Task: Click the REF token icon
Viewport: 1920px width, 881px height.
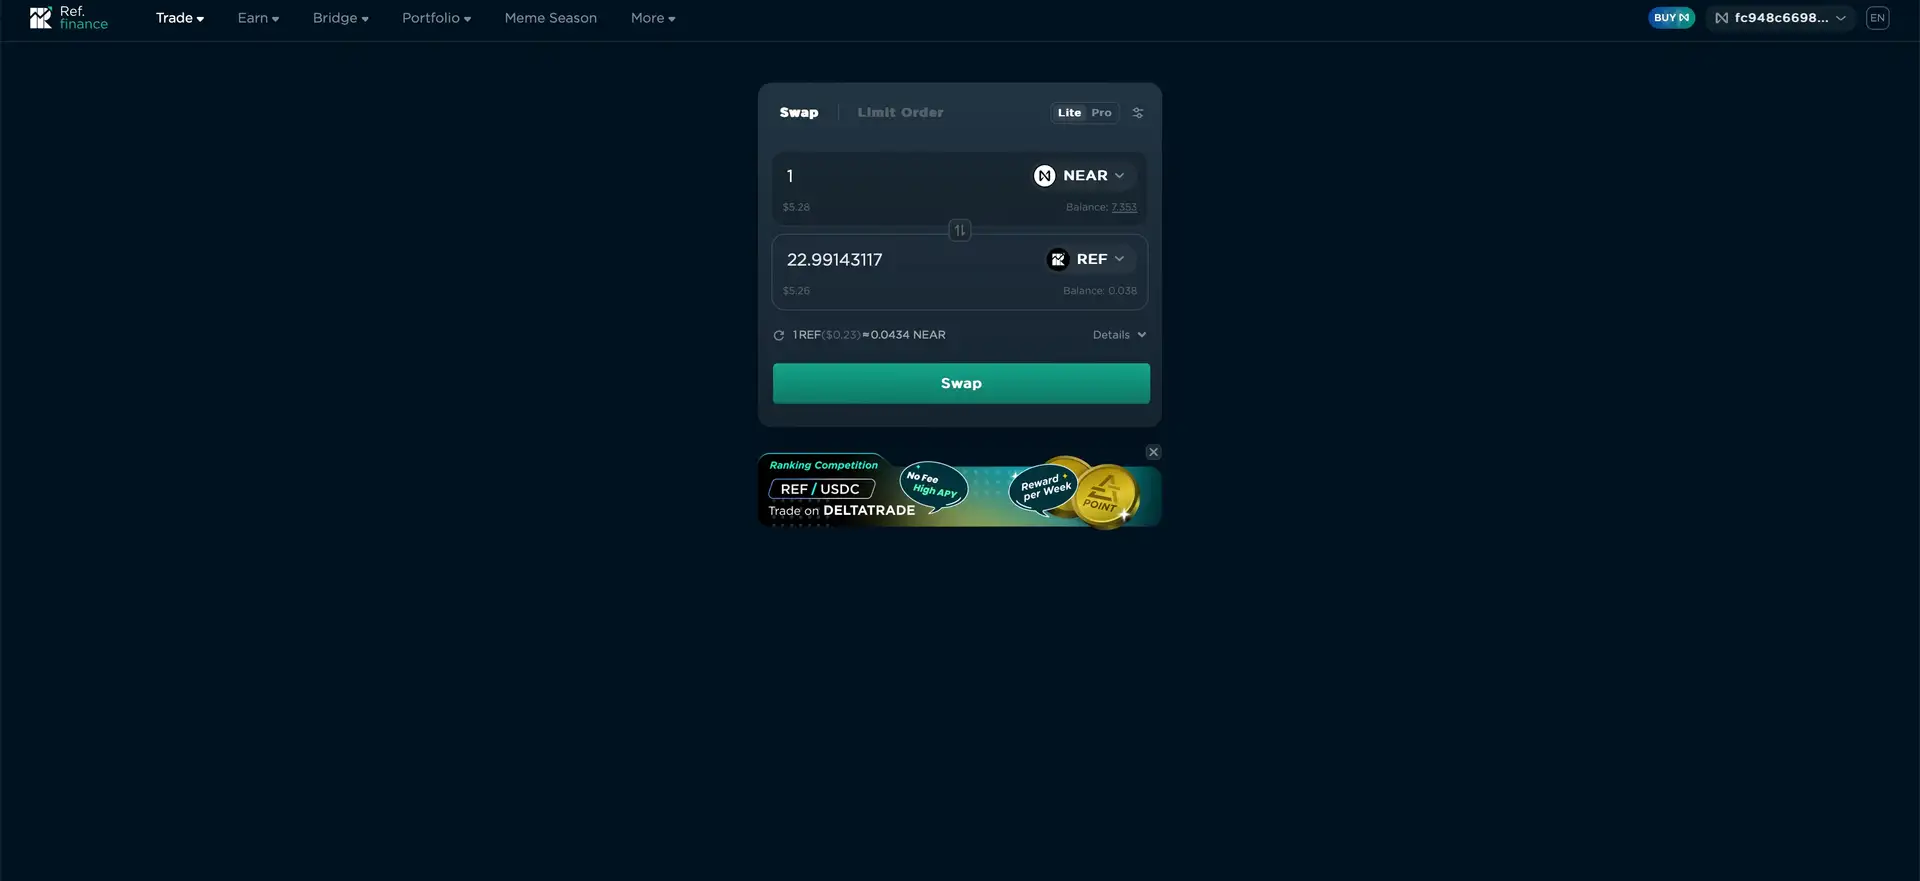Action: coord(1057,260)
